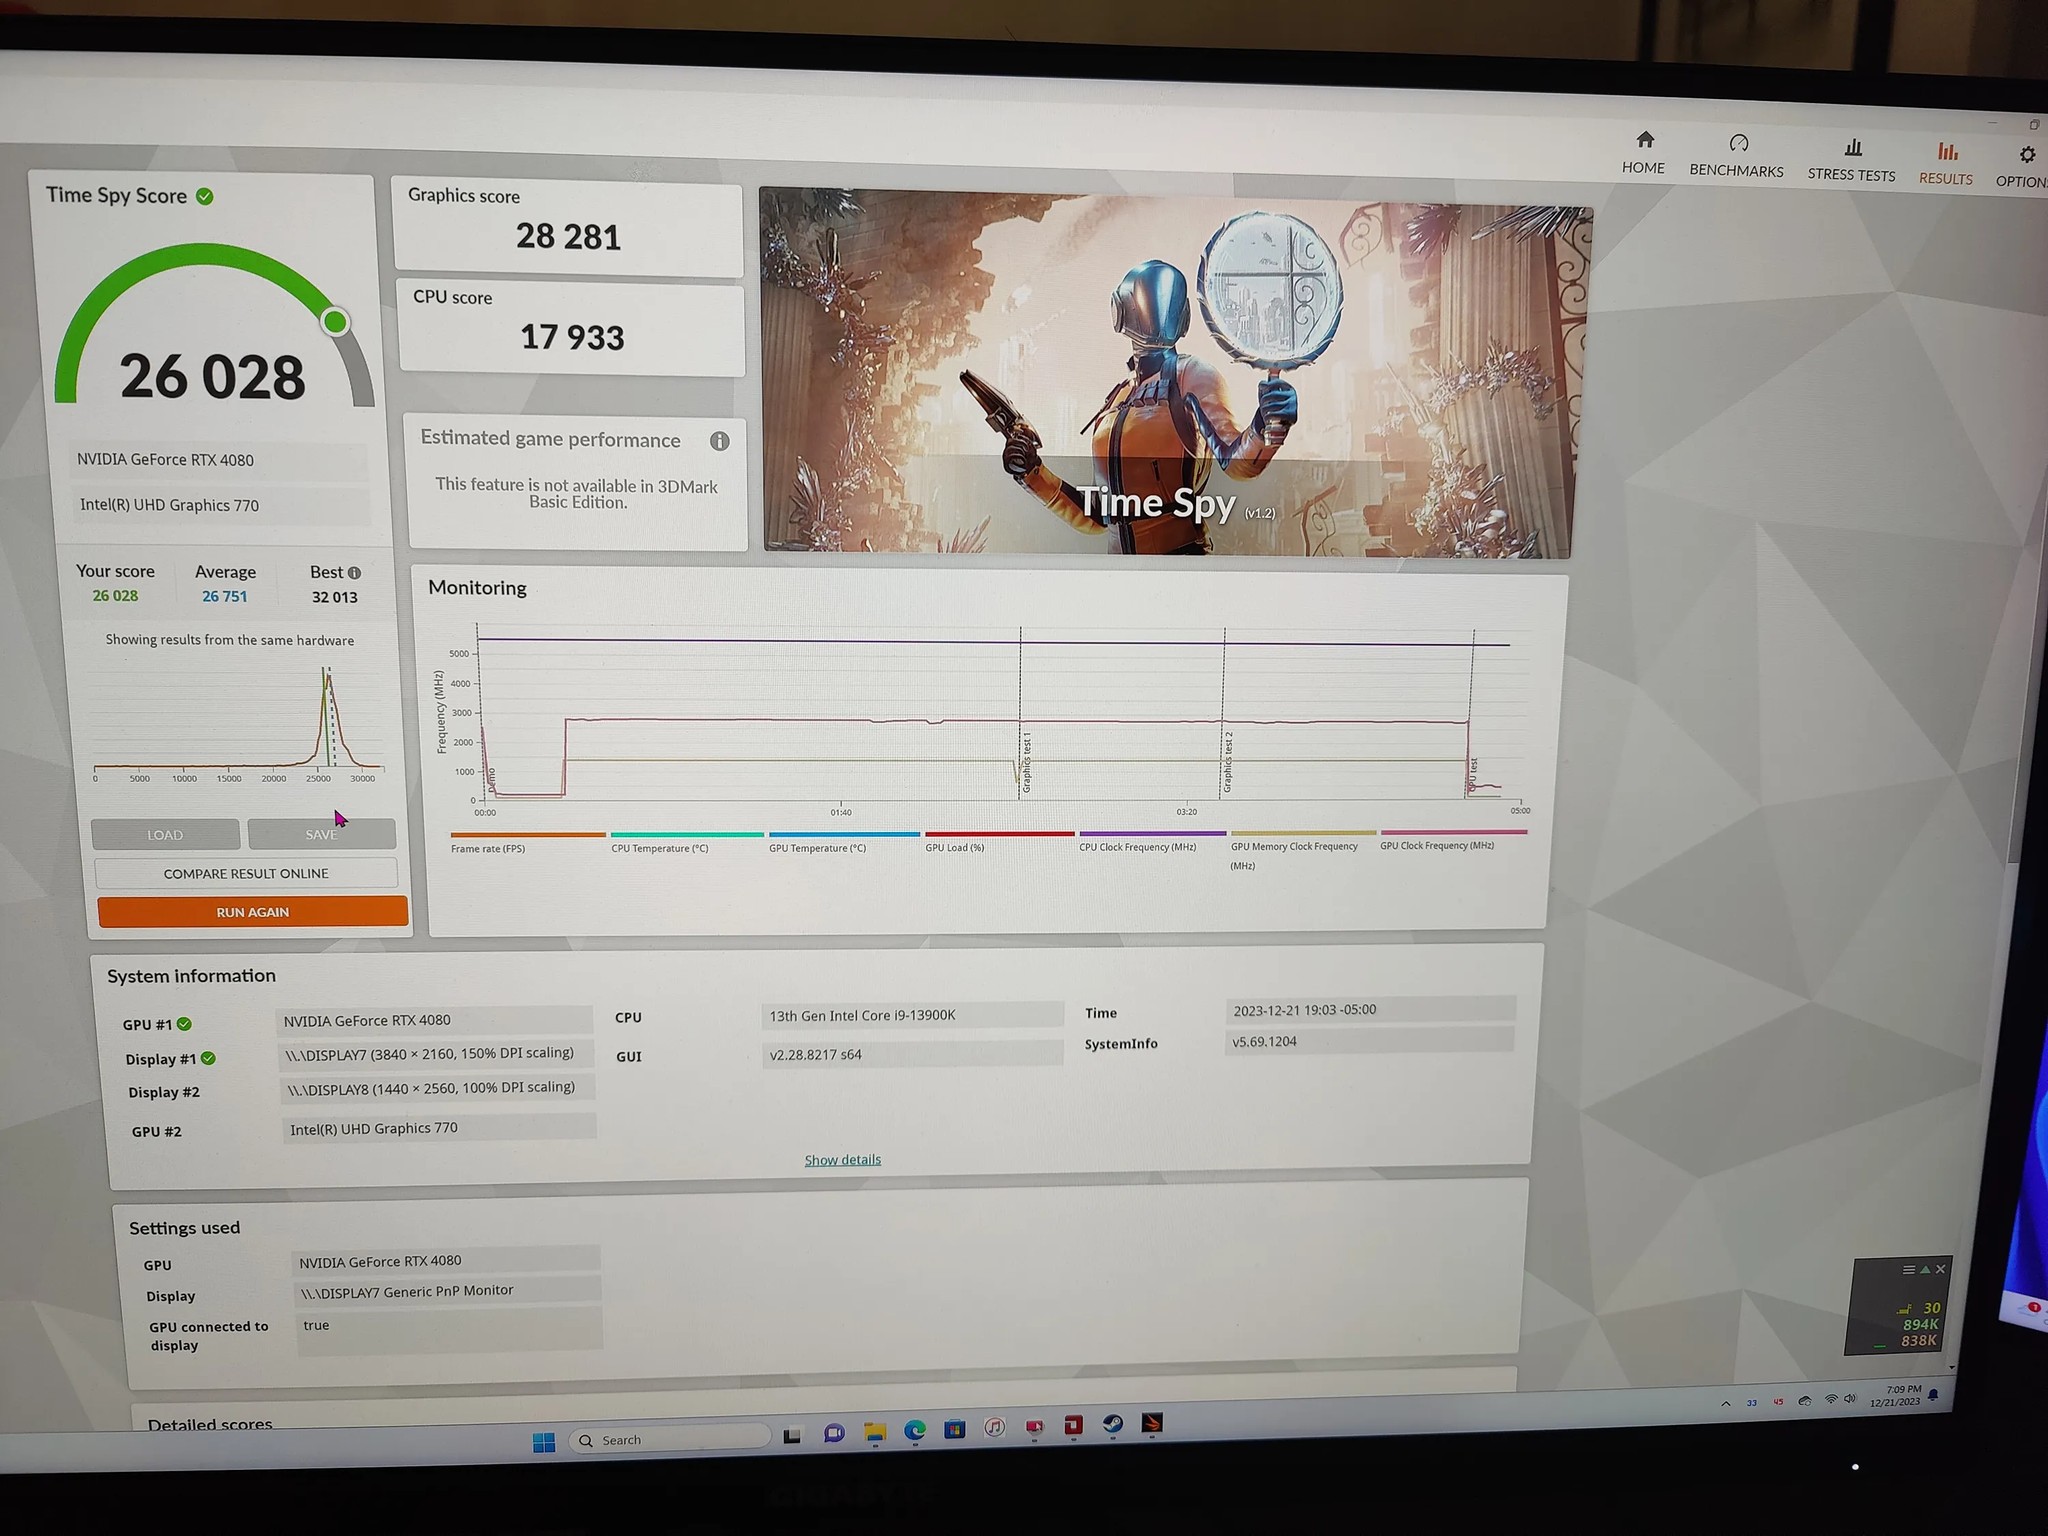Open Task View from the taskbar
Screen dimensions: 2048x1536
point(792,1436)
